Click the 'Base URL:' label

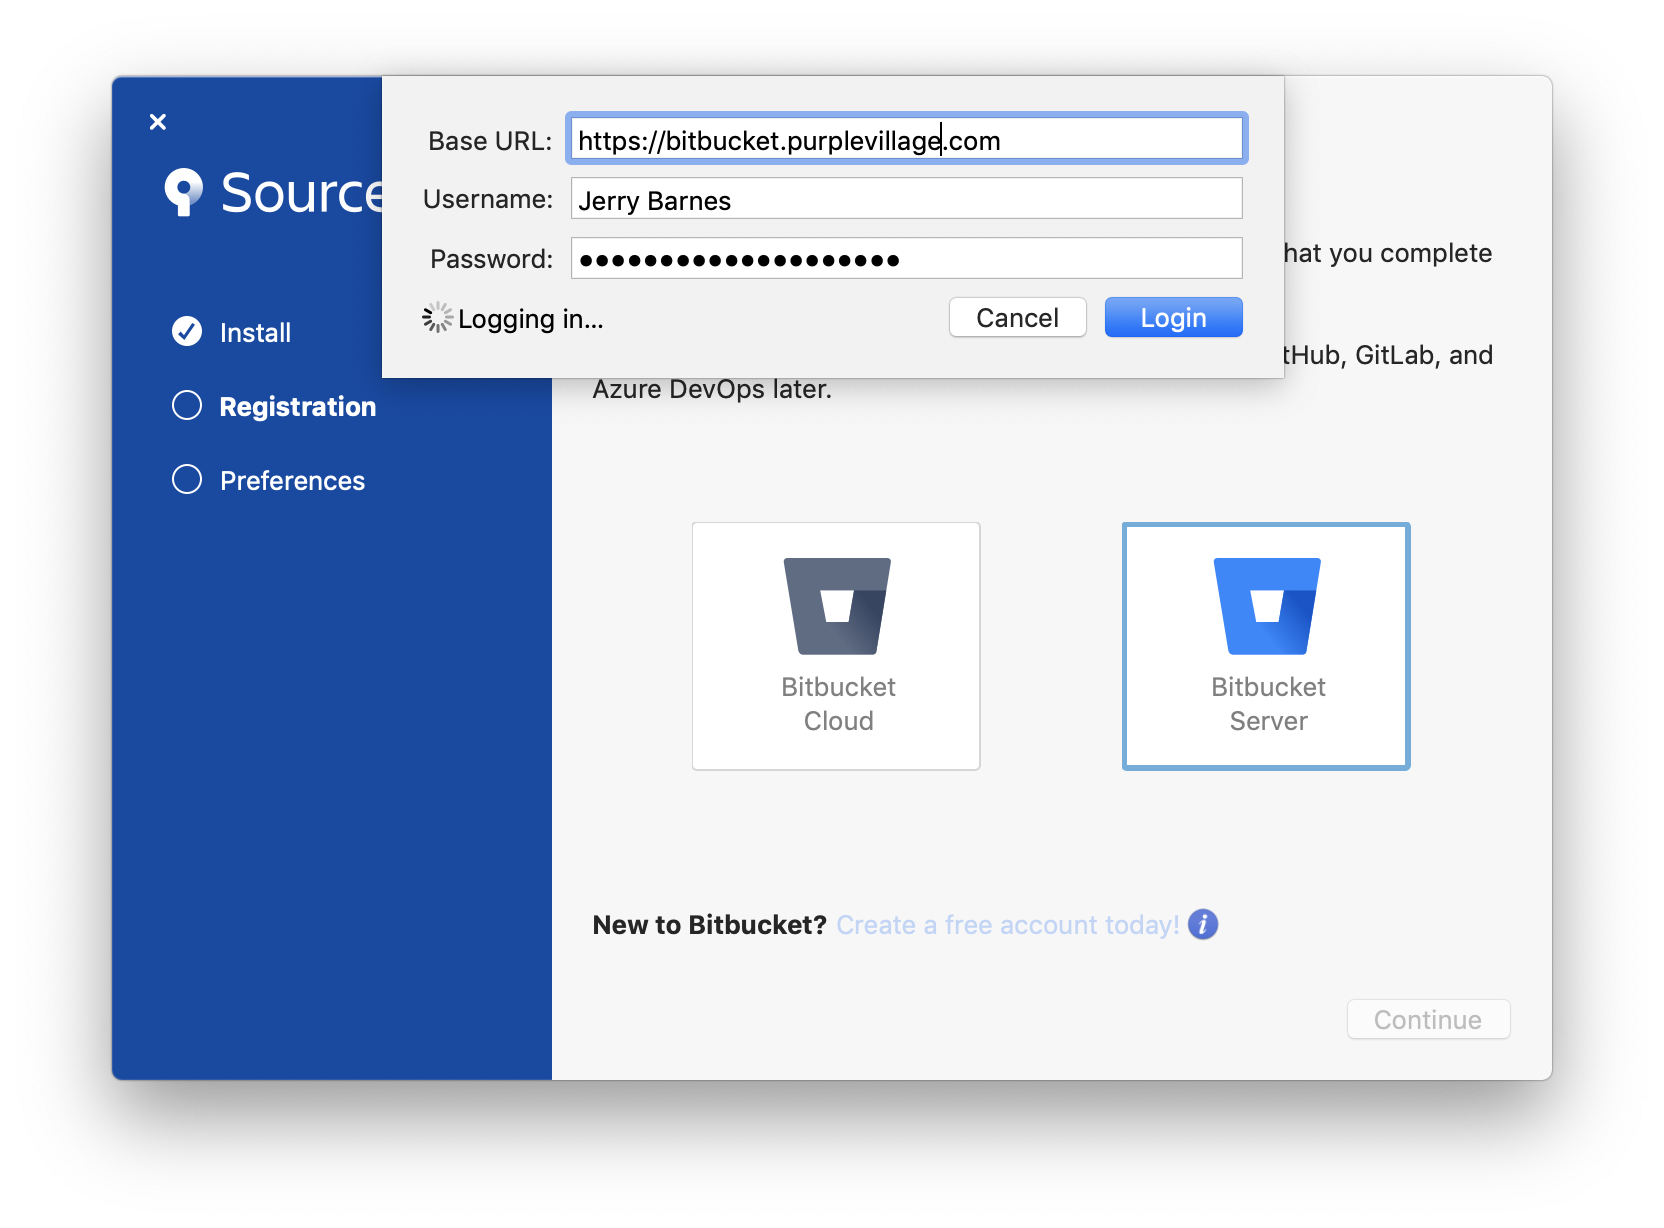490,141
